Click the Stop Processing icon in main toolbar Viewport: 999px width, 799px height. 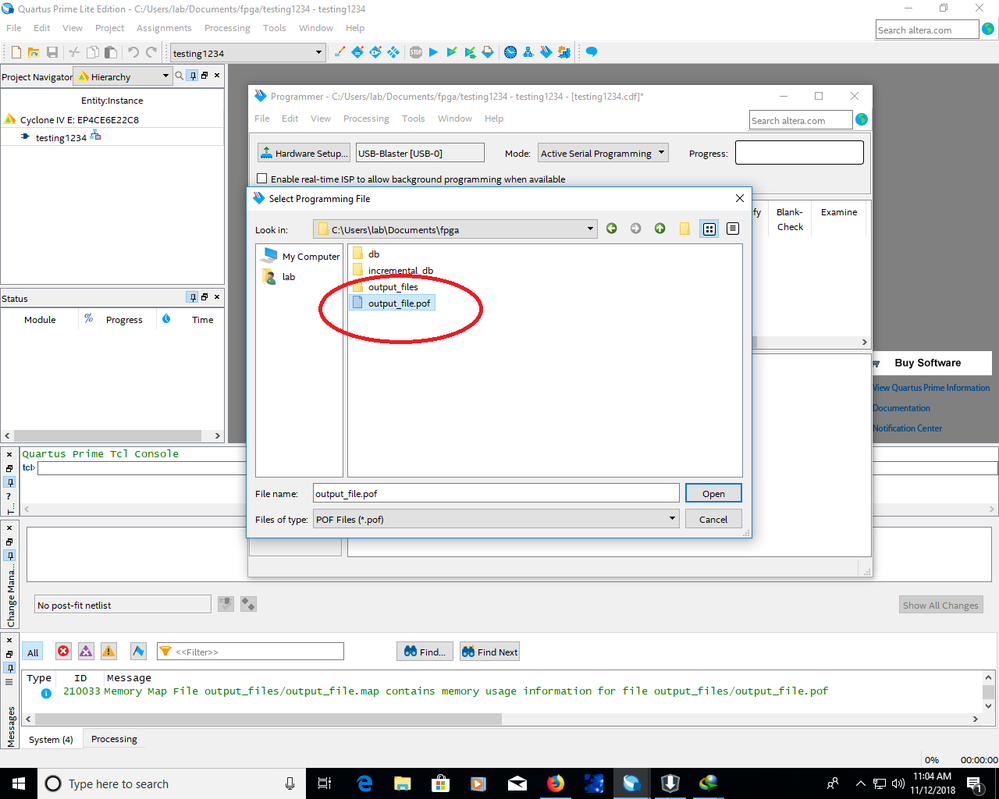(415, 52)
